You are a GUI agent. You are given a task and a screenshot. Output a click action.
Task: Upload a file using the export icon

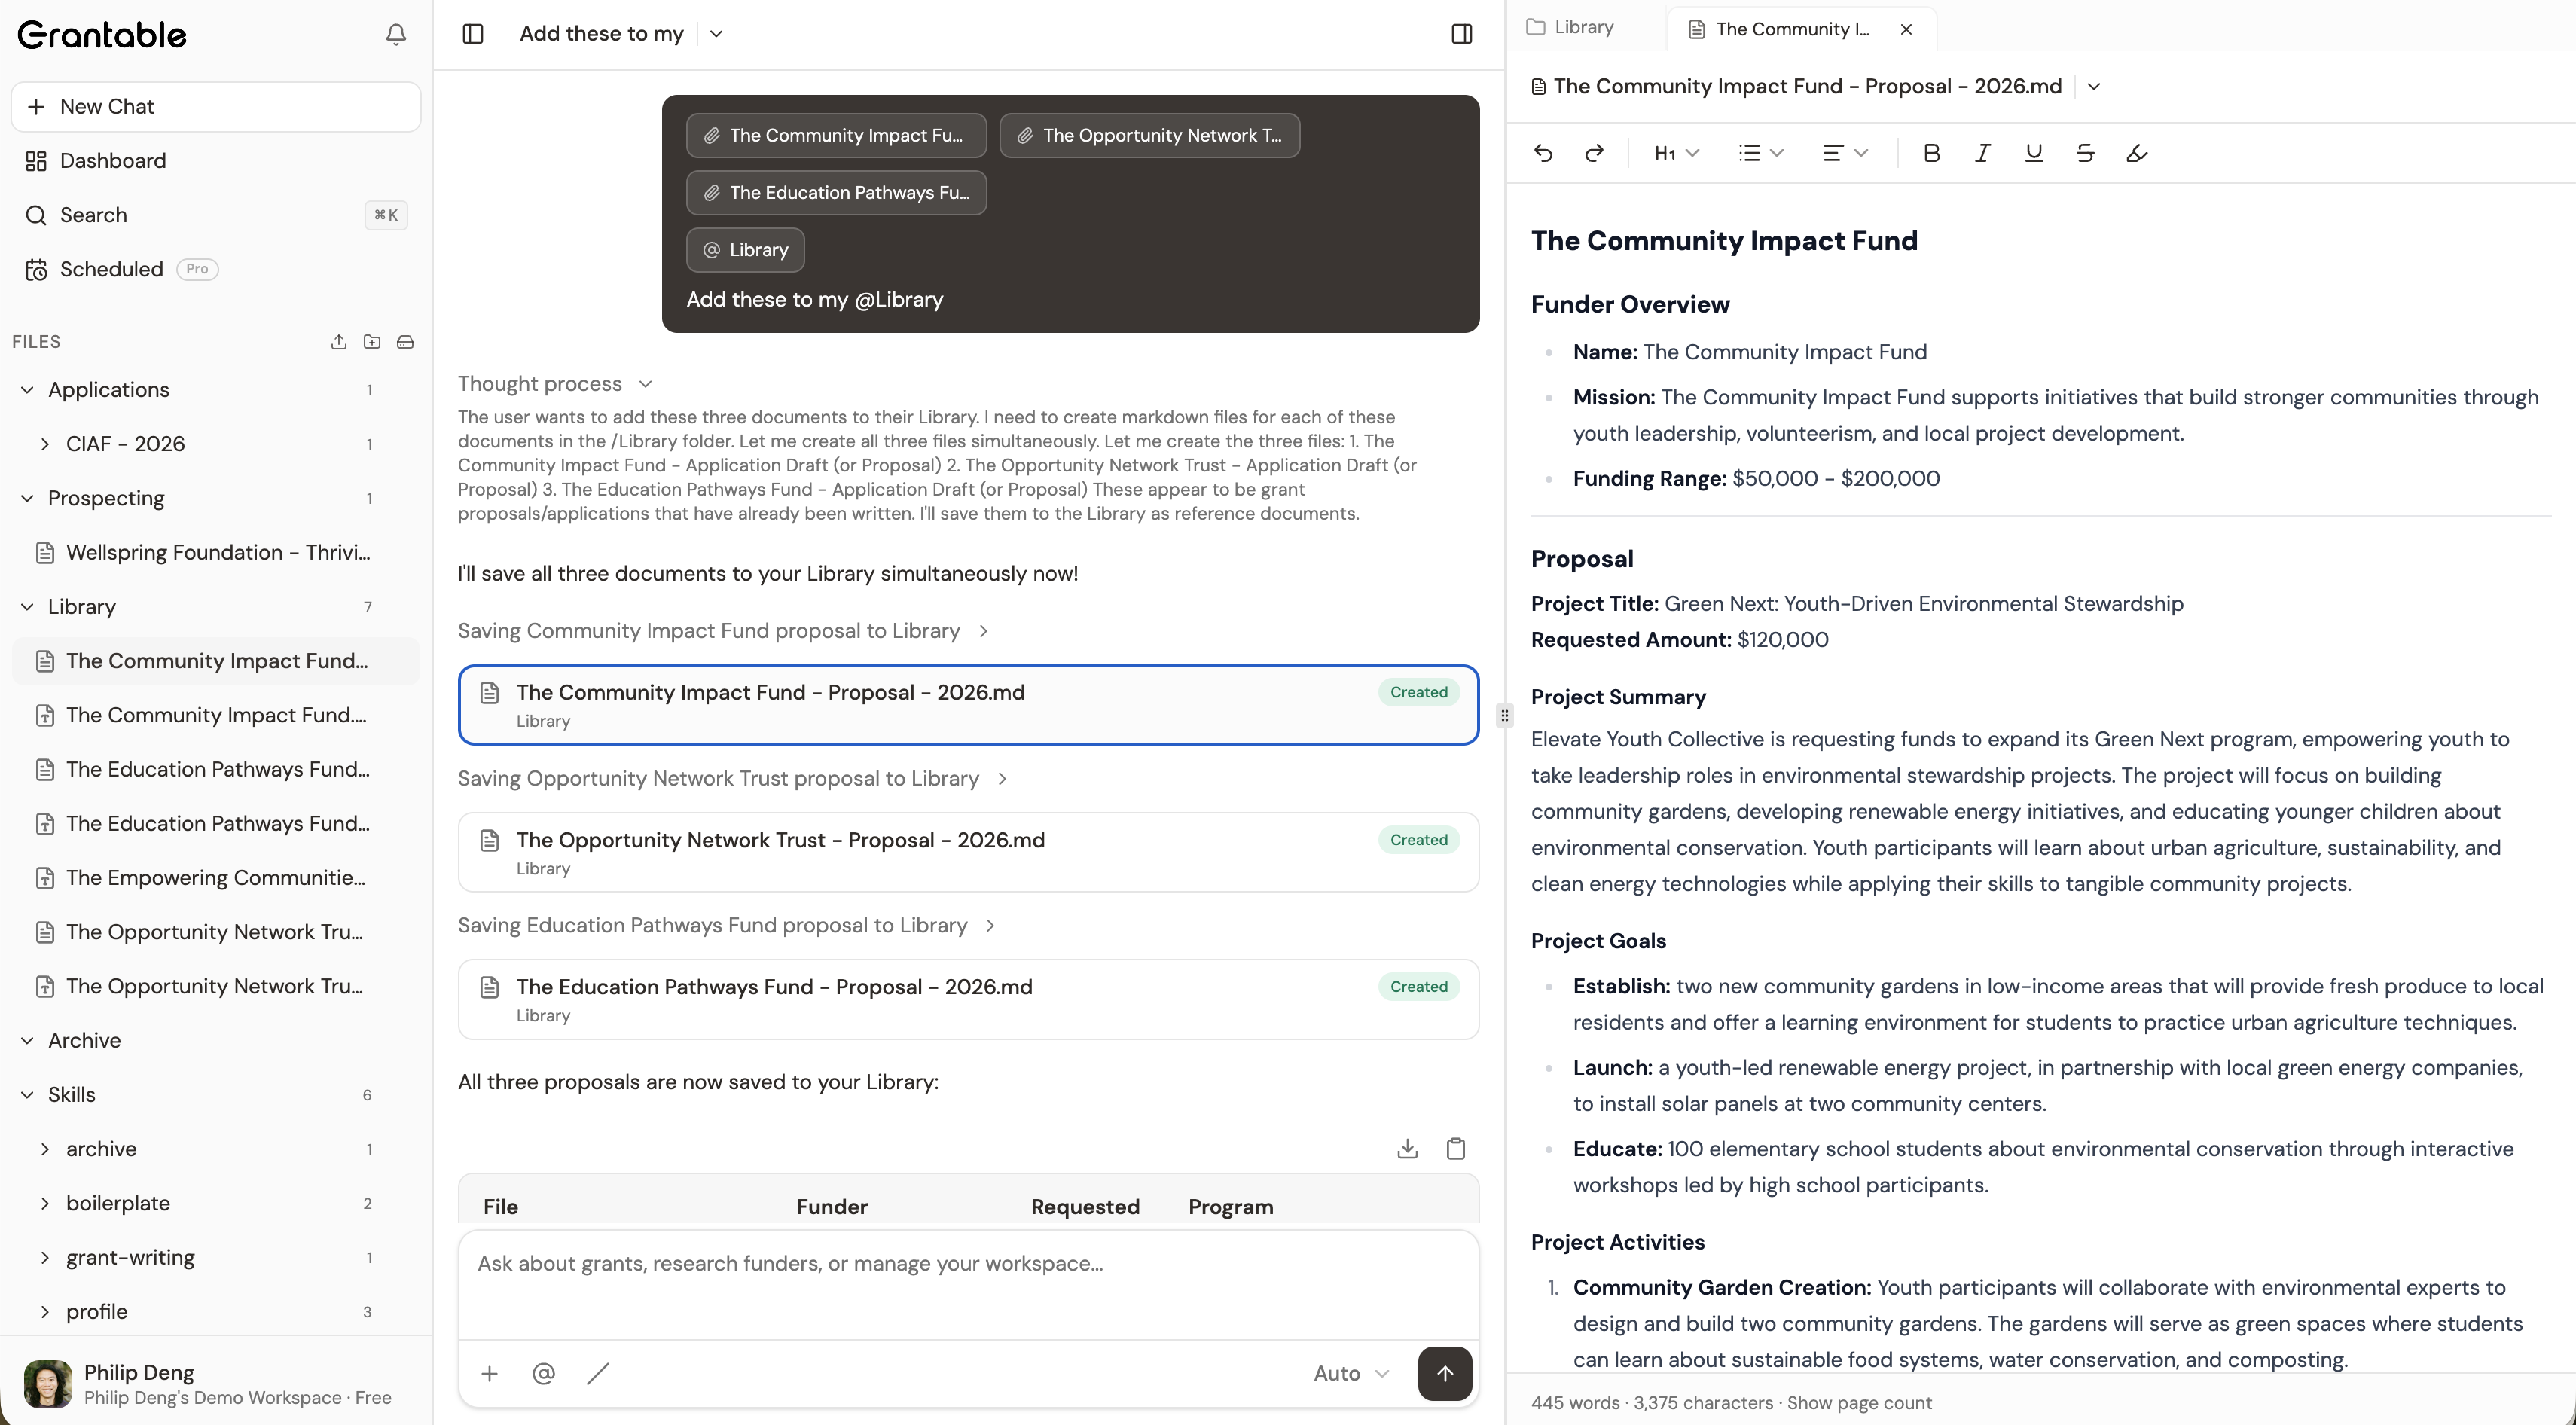339,341
